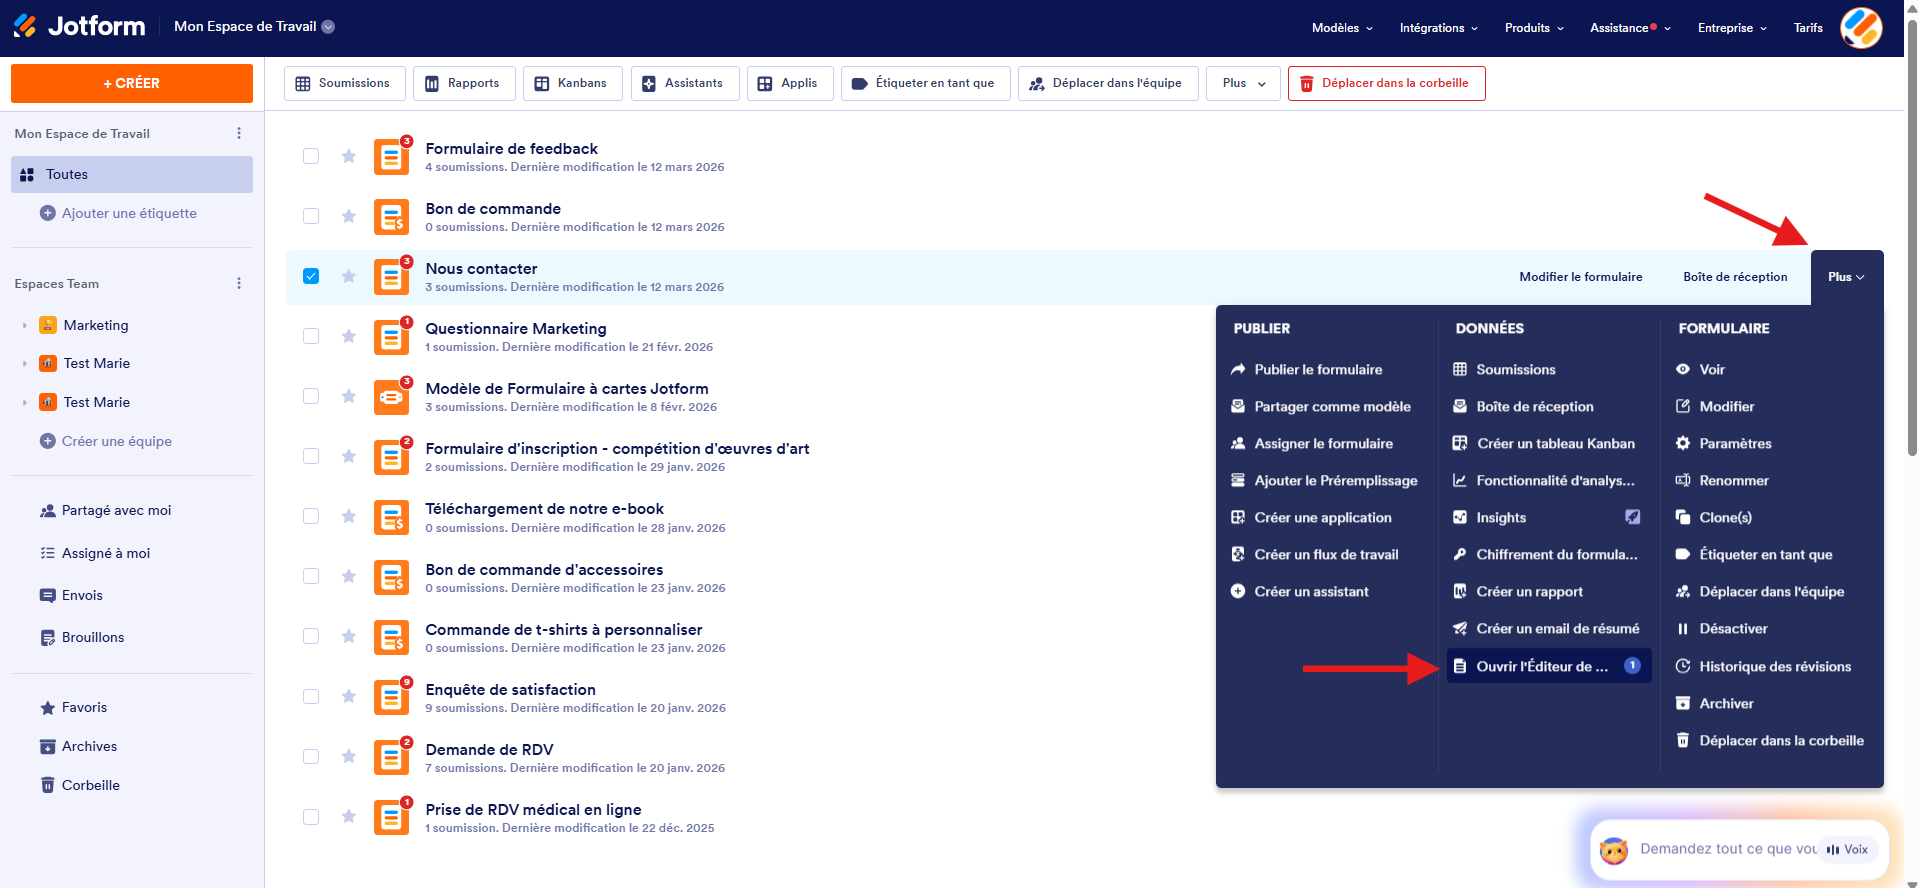
Task: Select Ouvrir l'Éditeur de PDF entry
Action: point(1548,666)
